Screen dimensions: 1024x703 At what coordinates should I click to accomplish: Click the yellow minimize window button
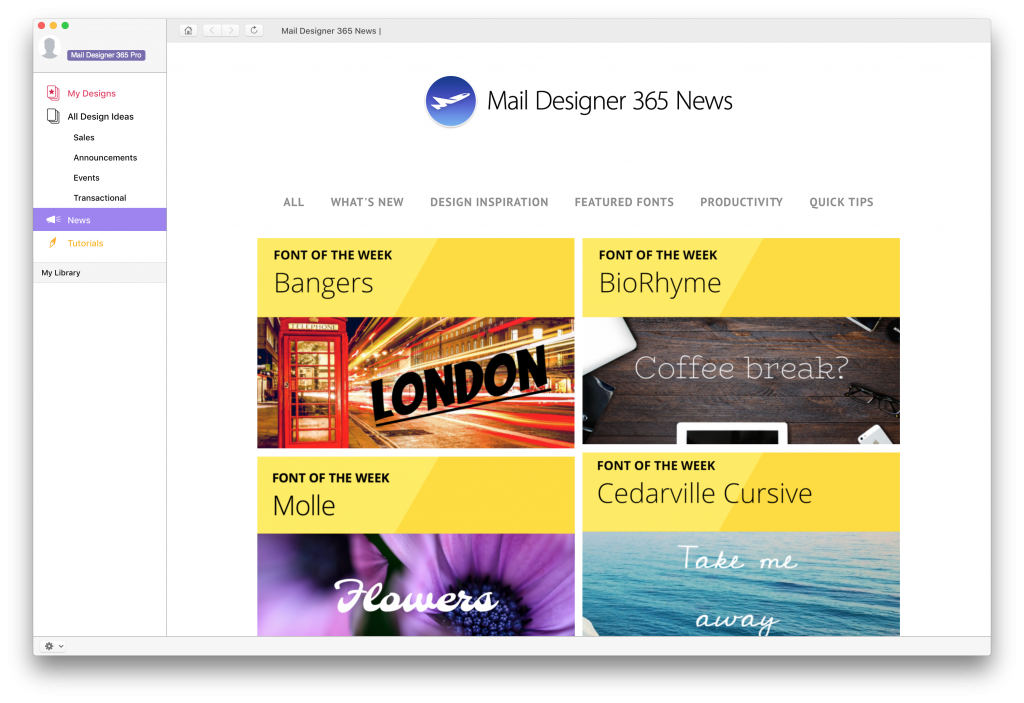pyautogui.click(x=53, y=25)
